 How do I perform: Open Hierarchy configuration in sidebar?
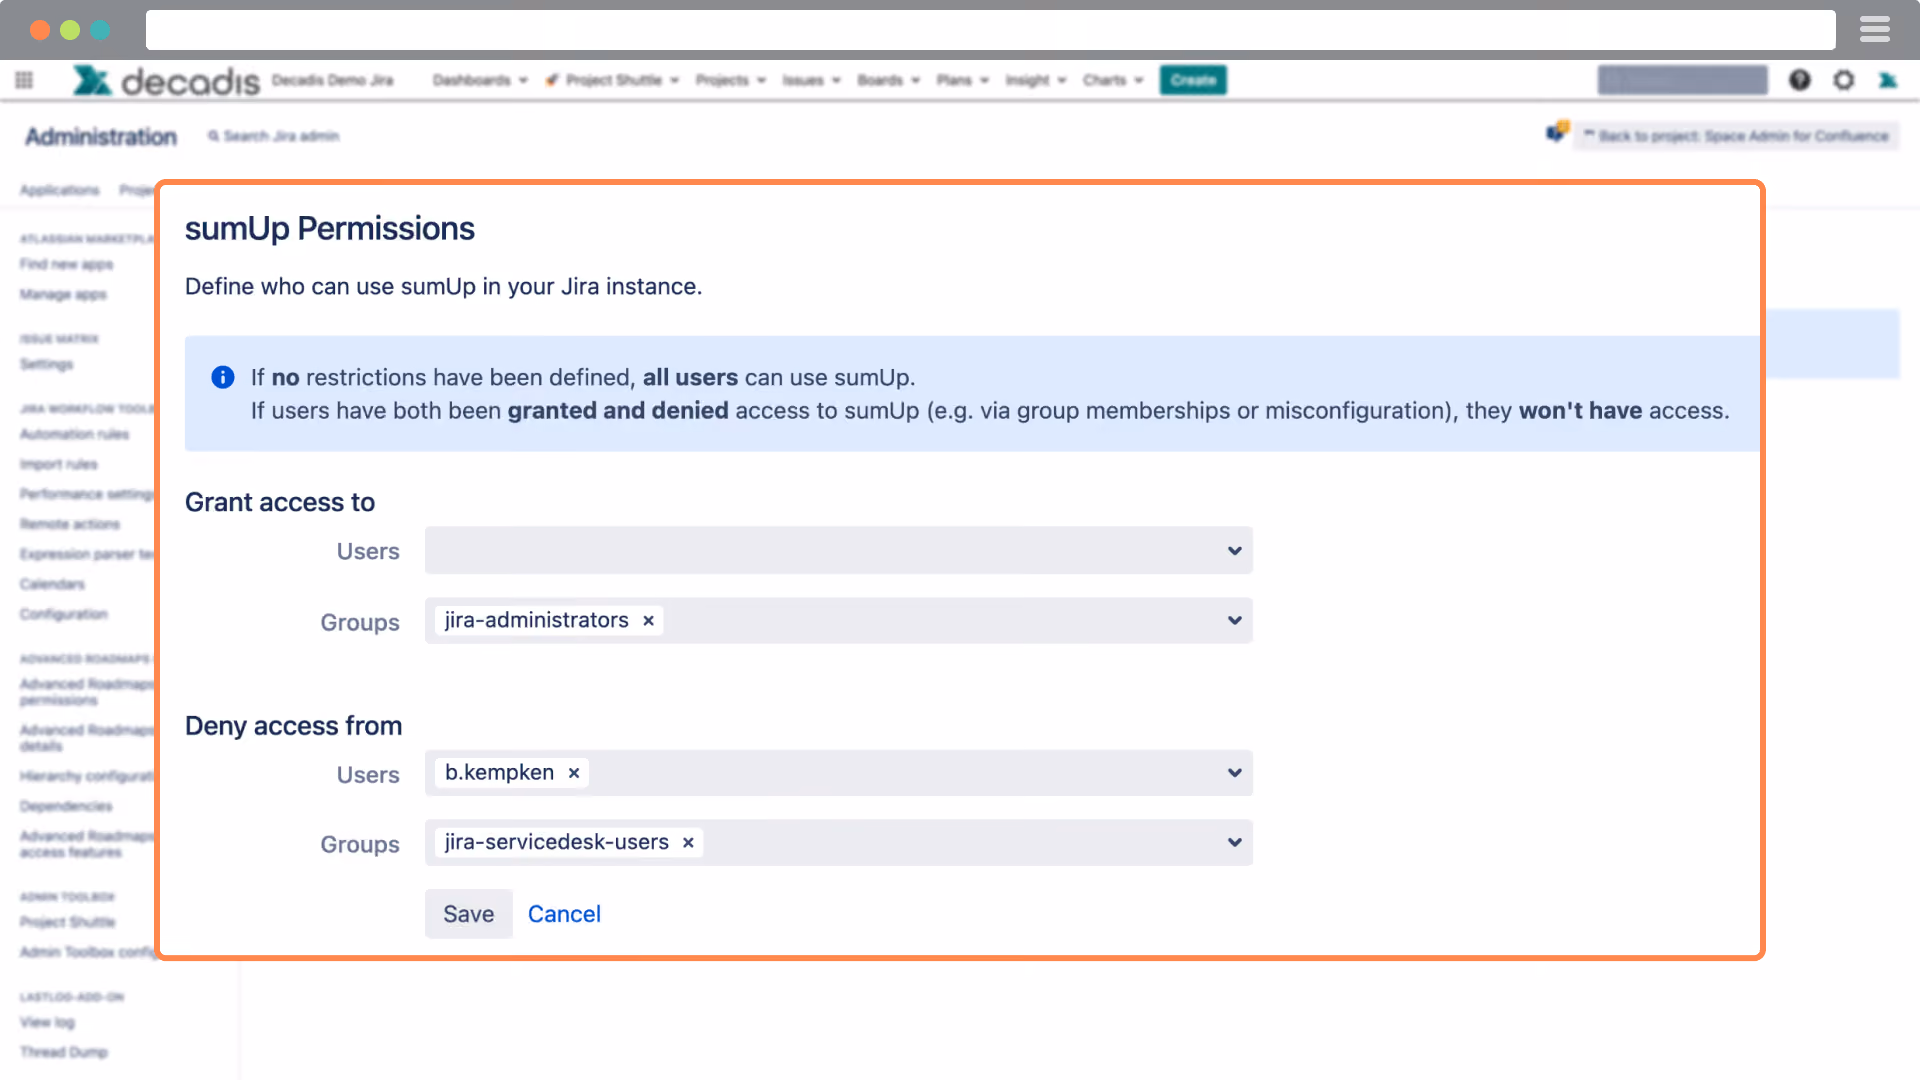pyautogui.click(x=87, y=776)
